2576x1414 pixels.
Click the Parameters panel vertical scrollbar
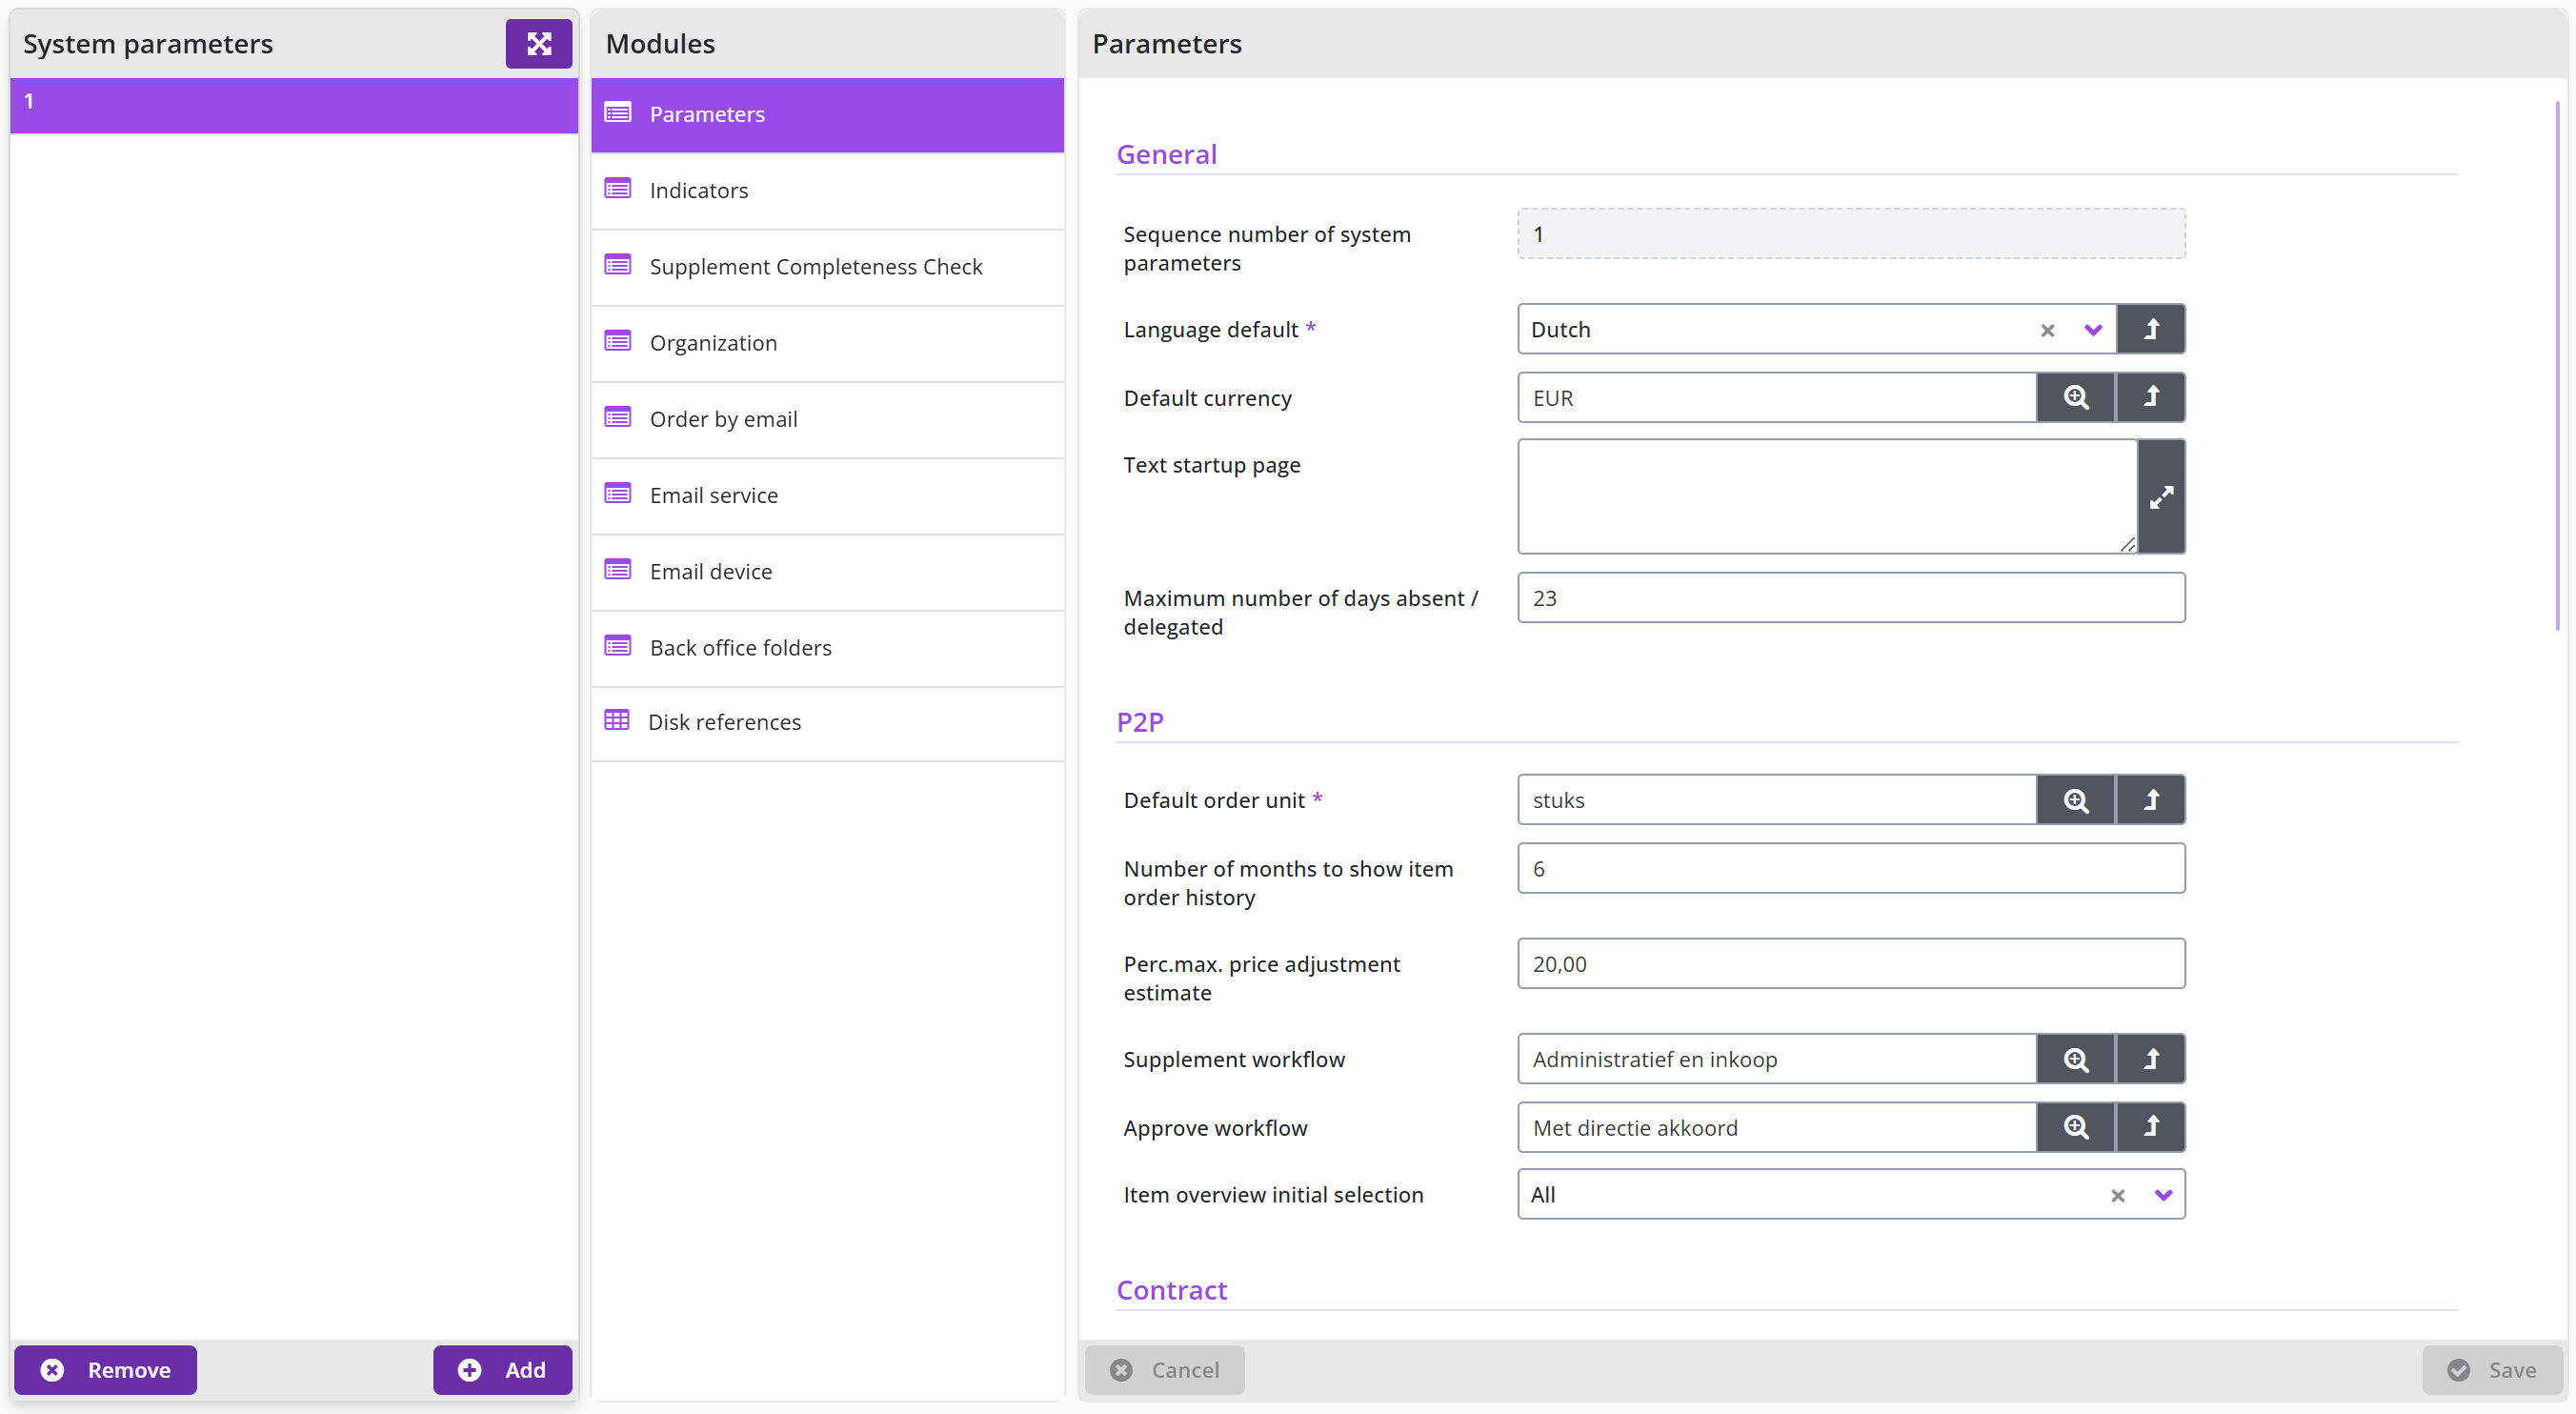2558,365
